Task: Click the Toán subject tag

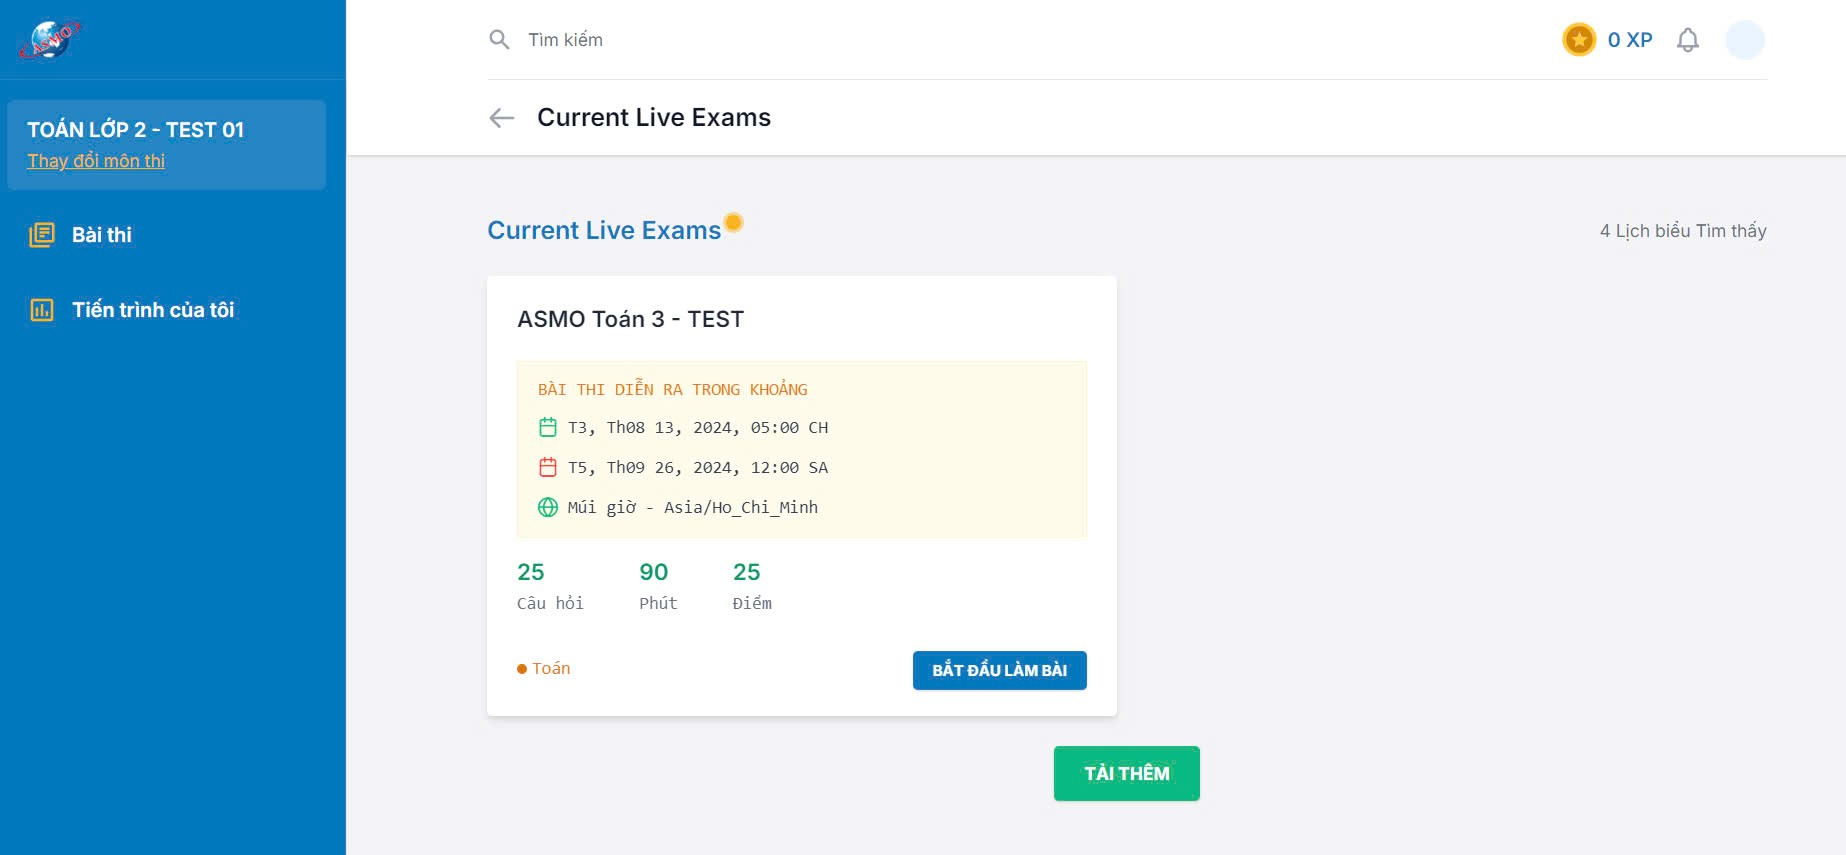Action: point(544,669)
